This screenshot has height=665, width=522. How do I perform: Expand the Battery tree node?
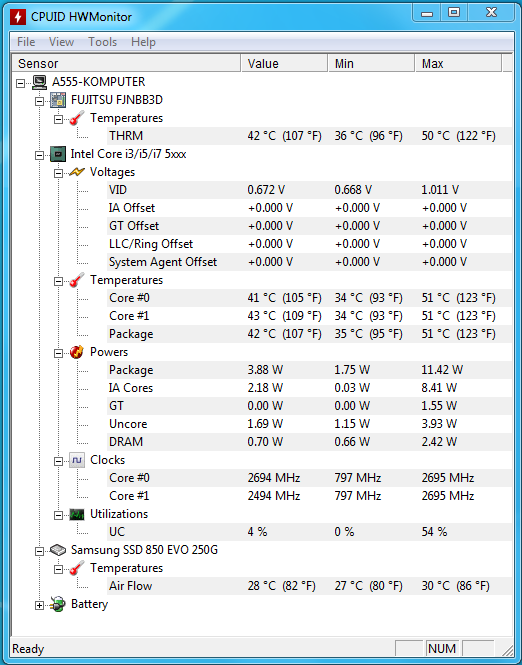39,606
